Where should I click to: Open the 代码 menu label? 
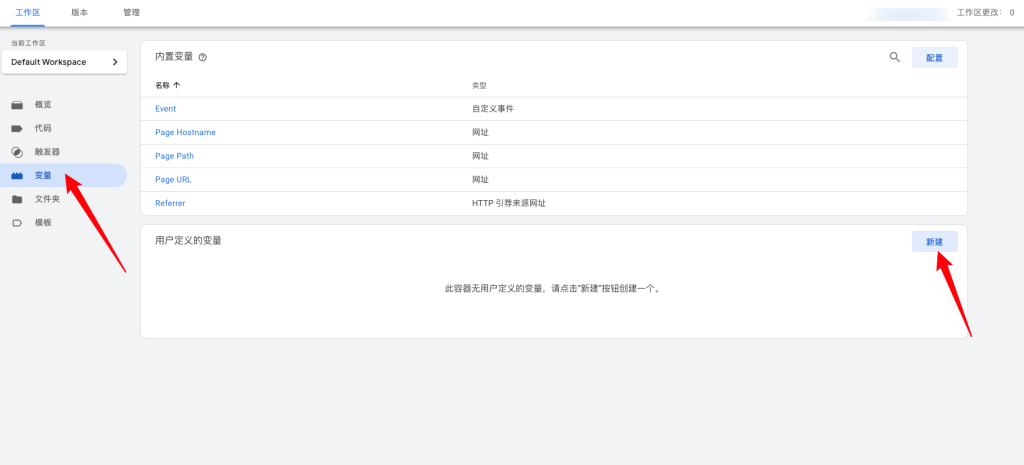43,128
